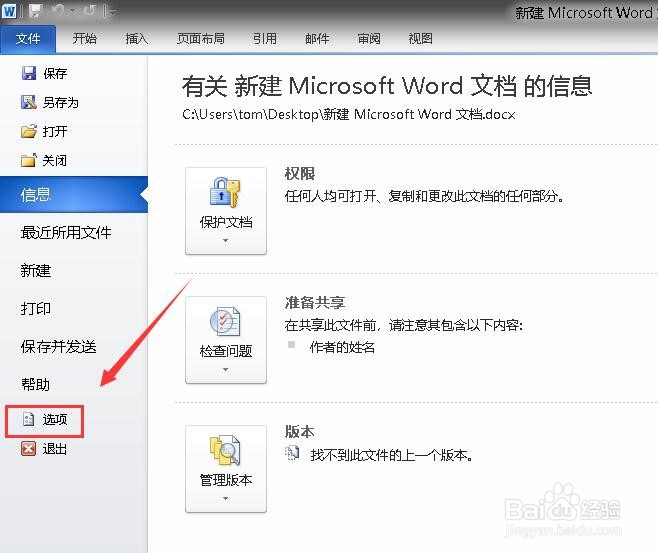Click the 作者的姓名 list entry
658x553 pixels.
coord(342,347)
